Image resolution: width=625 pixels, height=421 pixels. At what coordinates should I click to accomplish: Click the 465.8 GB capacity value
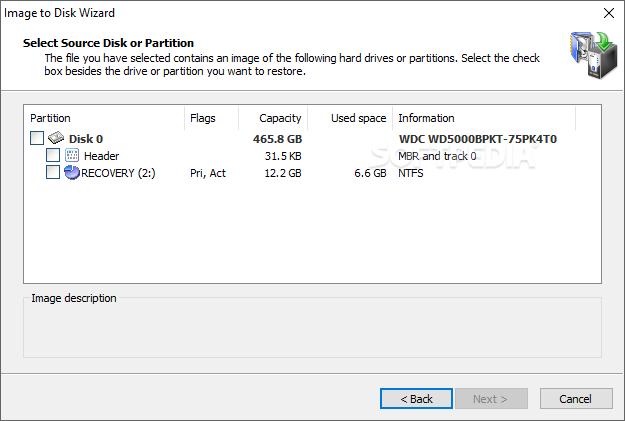click(277, 139)
